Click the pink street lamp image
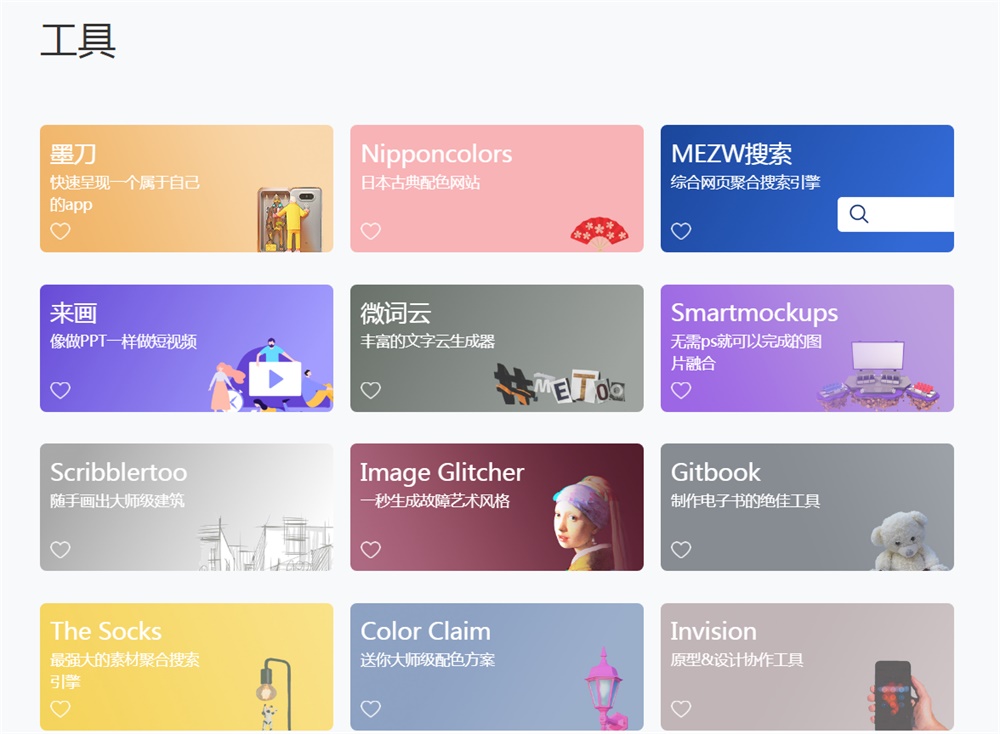Screen dimensions: 1000x734 pos(604,687)
